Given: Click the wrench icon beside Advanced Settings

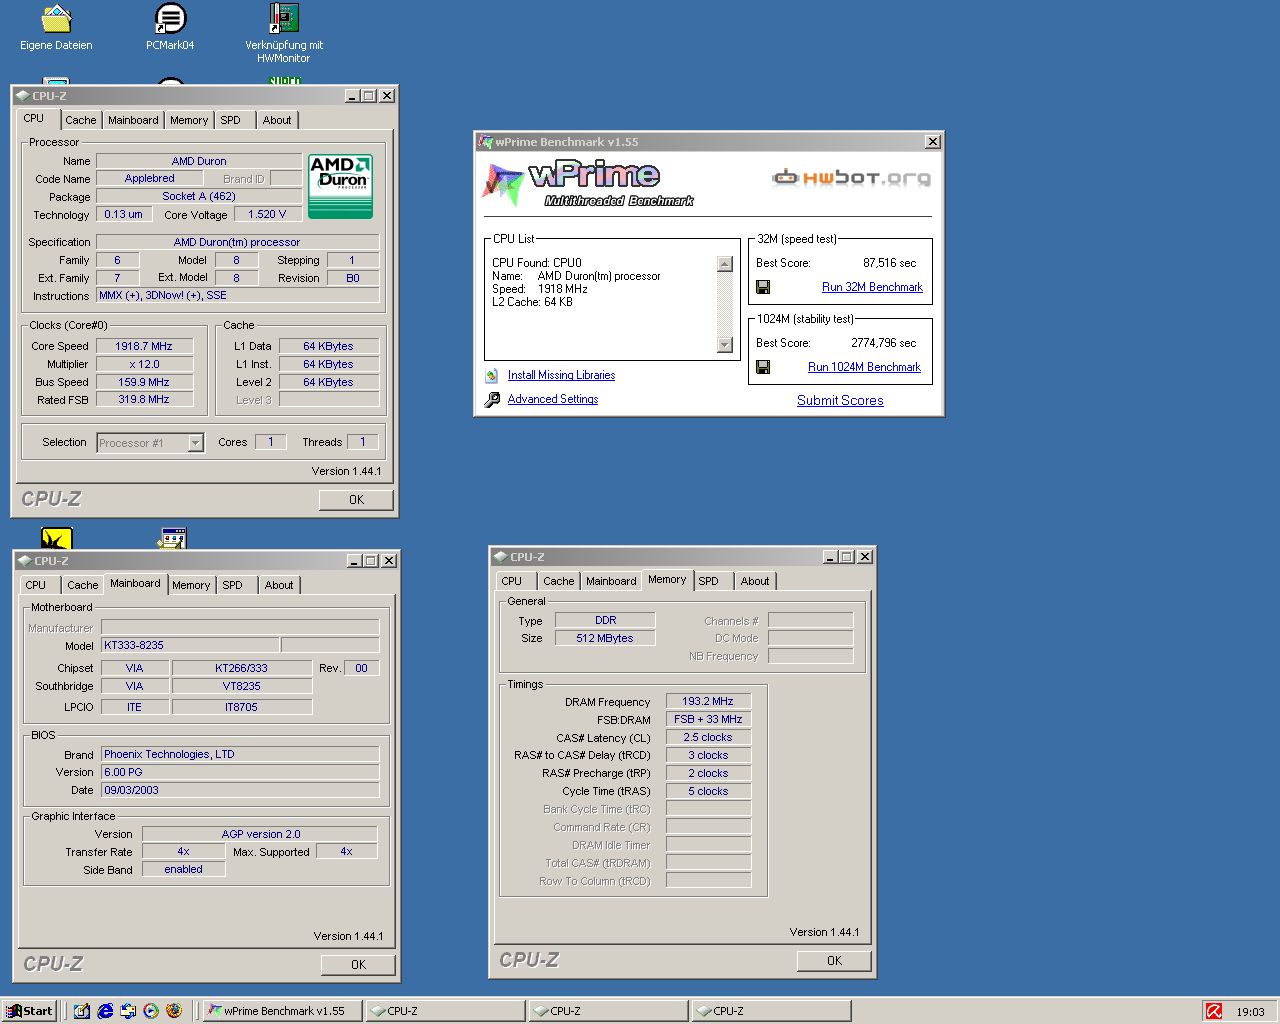Looking at the screenshot, I should (492, 400).
